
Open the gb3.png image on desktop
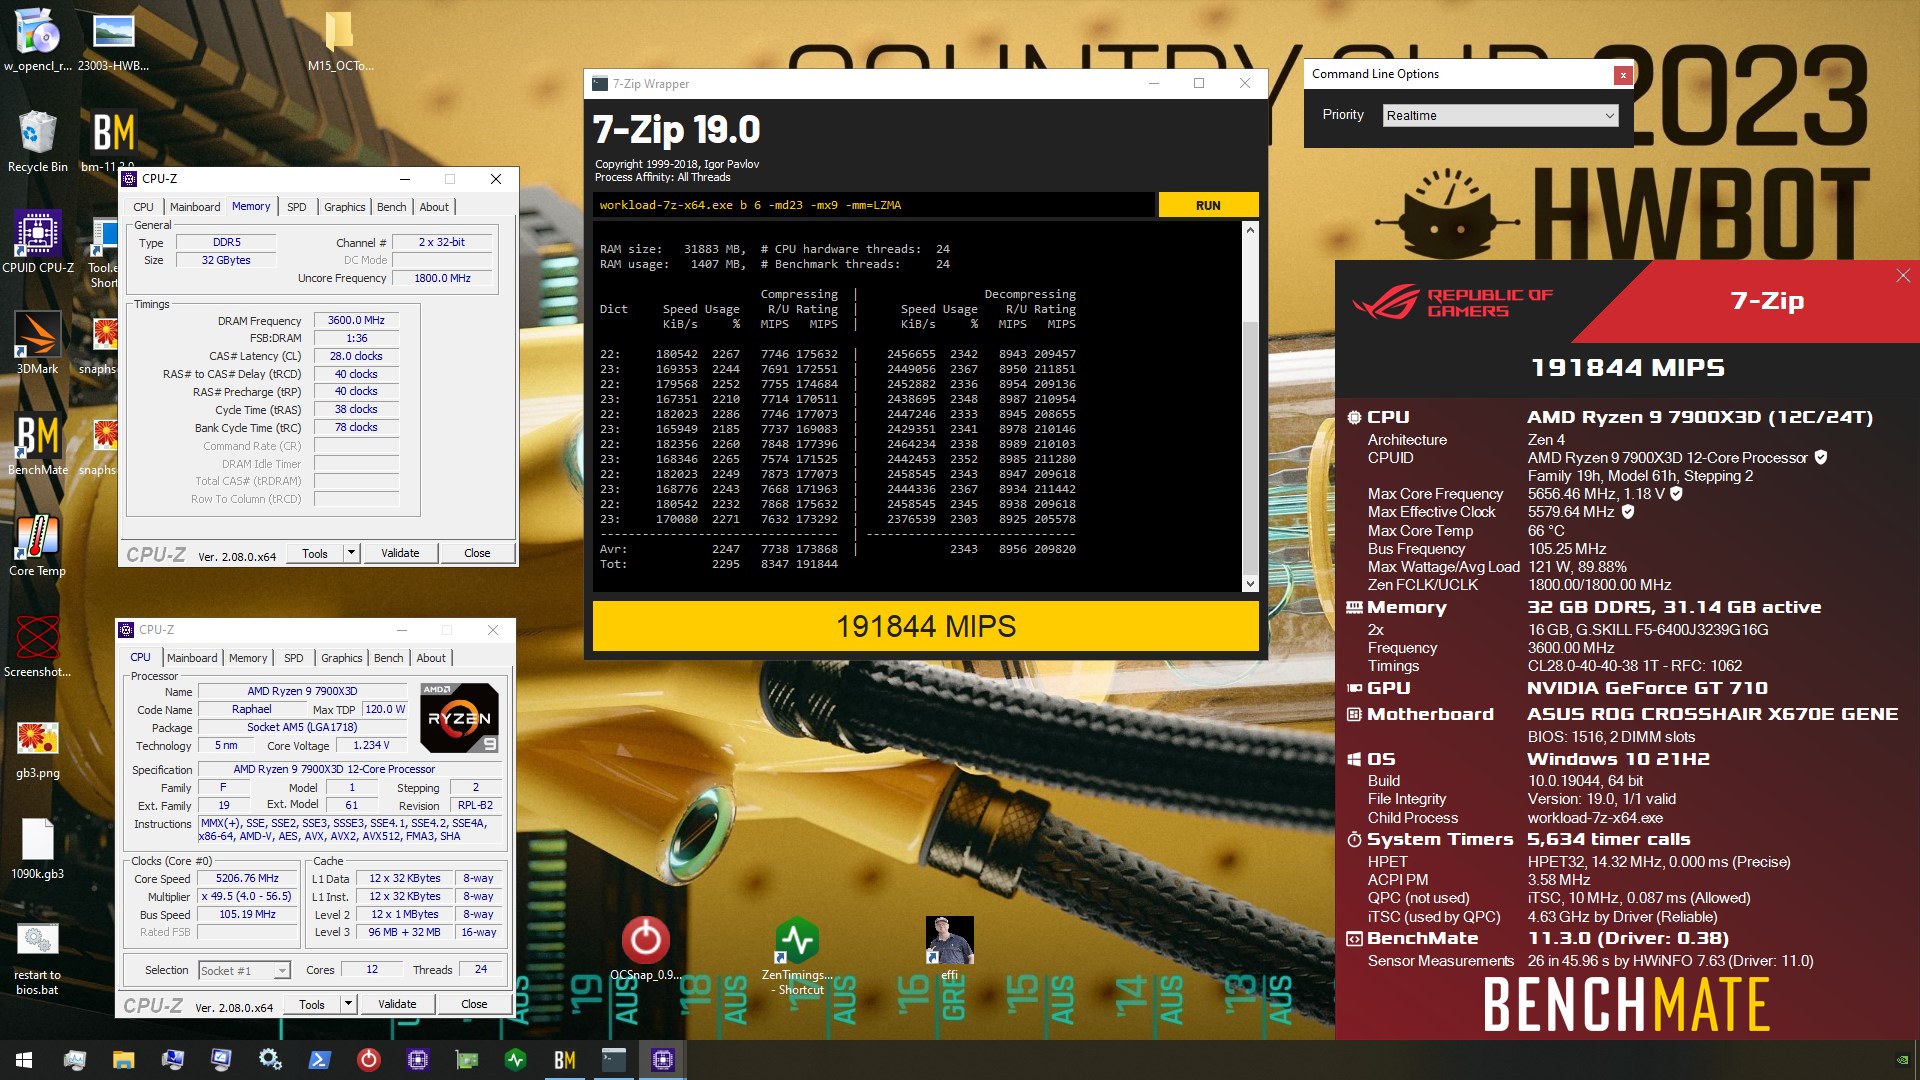pos(38,739)
